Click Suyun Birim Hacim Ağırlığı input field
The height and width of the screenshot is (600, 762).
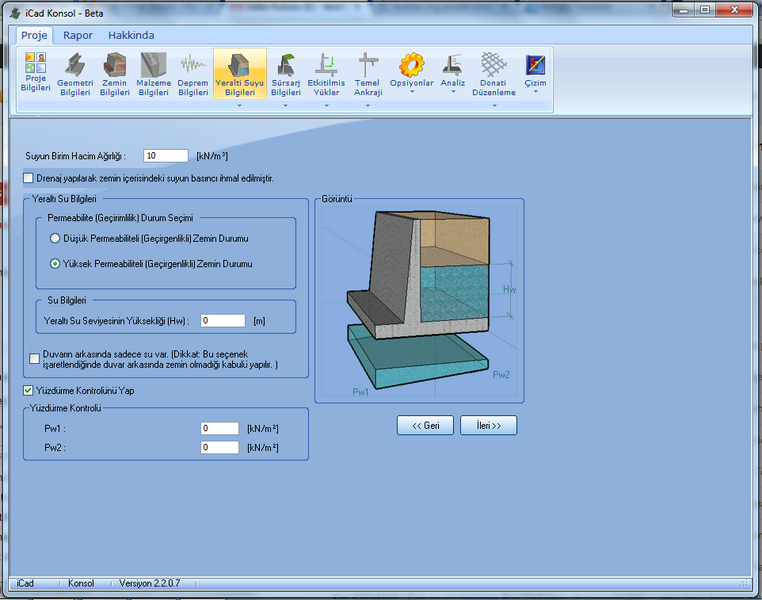[166, 156]
